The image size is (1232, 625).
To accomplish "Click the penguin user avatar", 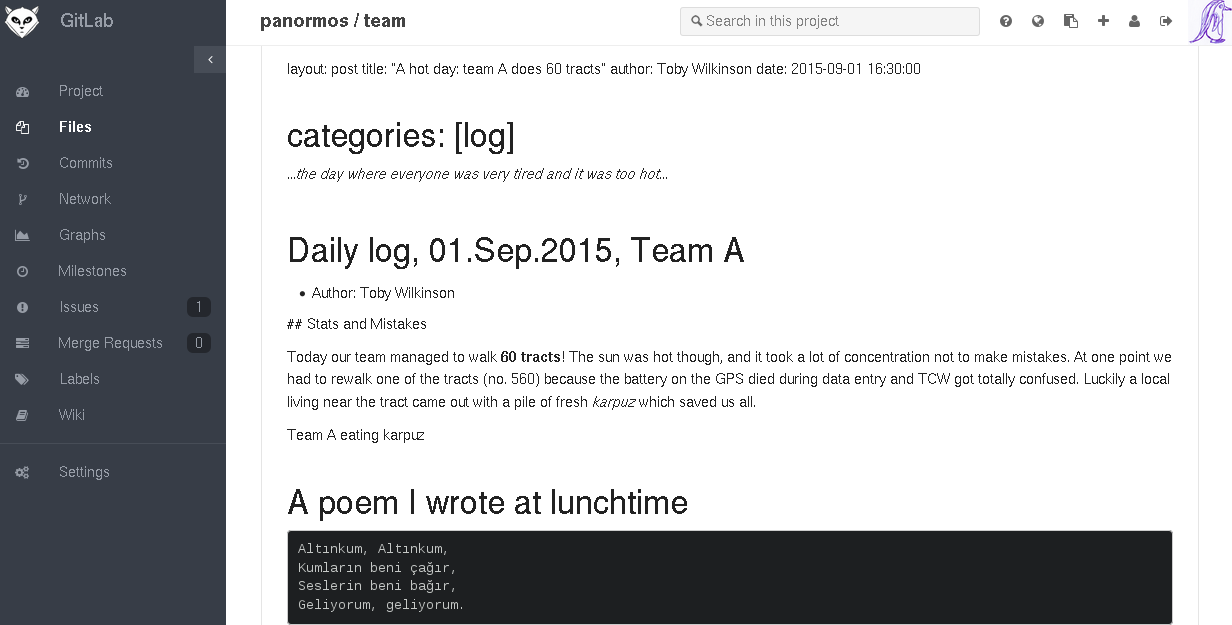I will [x=1209, y=22].
